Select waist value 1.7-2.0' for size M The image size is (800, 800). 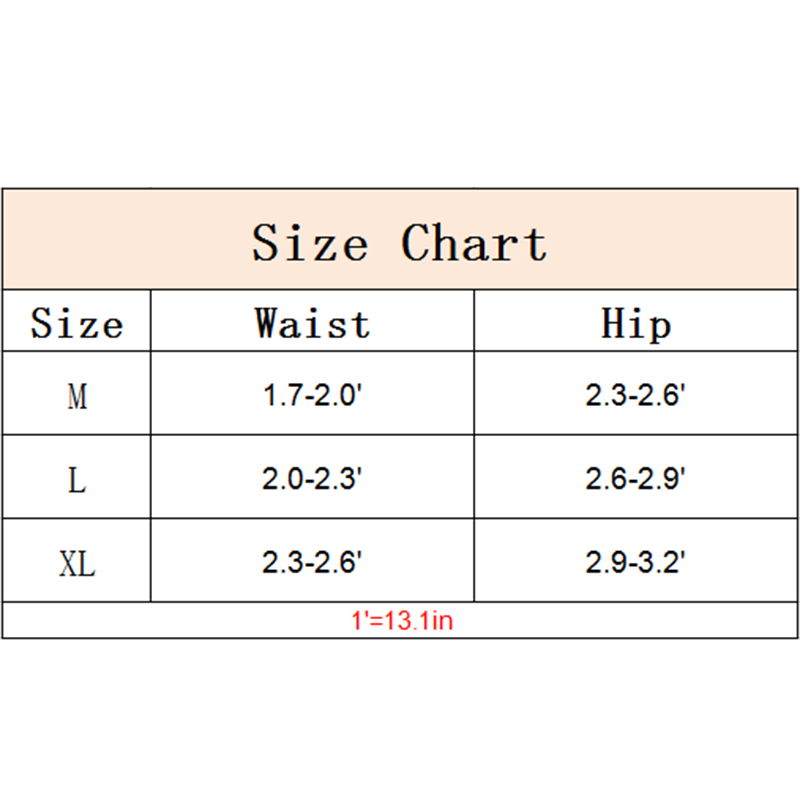click(311, 396)
